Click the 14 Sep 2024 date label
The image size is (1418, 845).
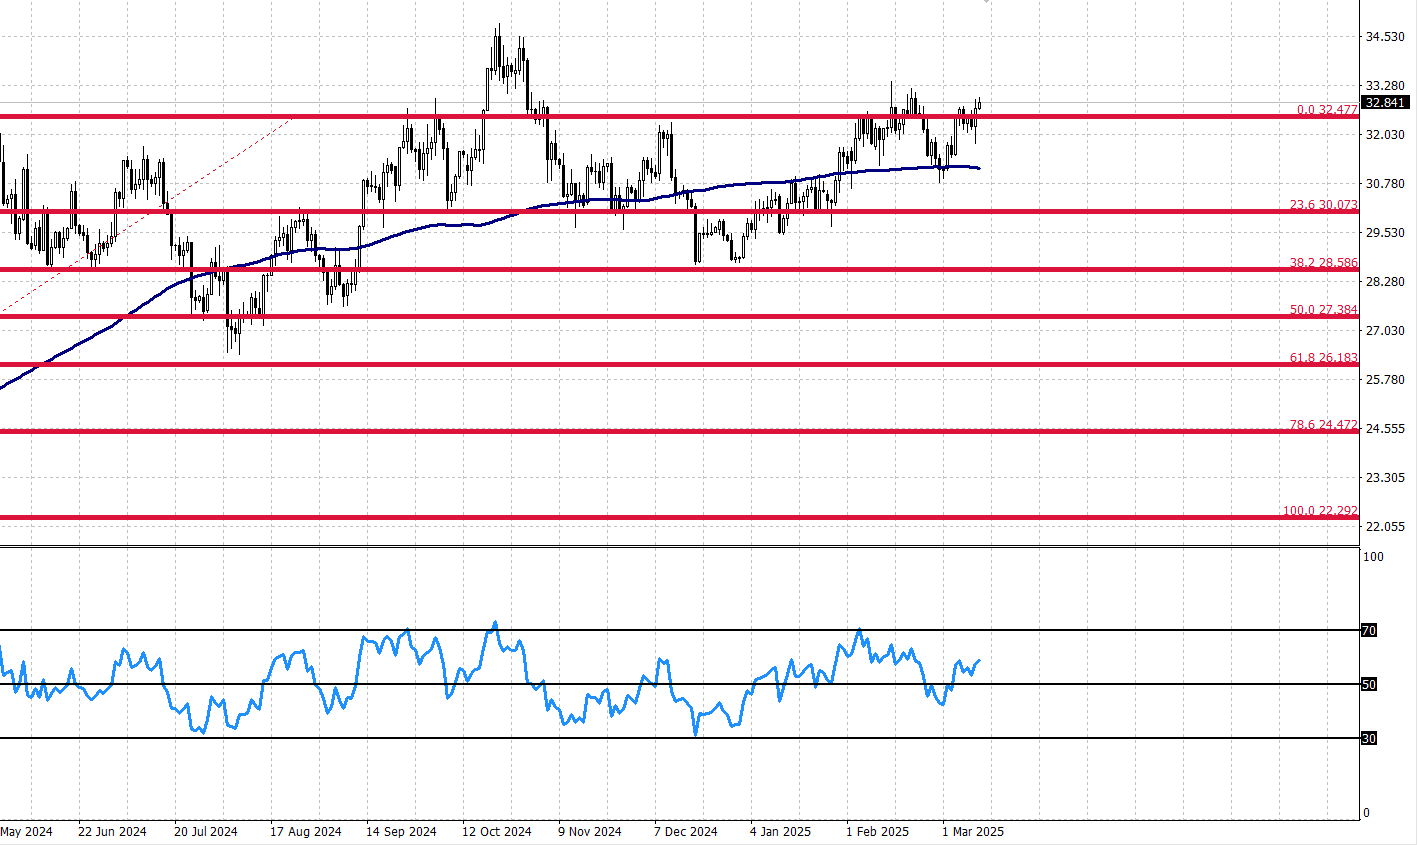click(x=401, y=832)
